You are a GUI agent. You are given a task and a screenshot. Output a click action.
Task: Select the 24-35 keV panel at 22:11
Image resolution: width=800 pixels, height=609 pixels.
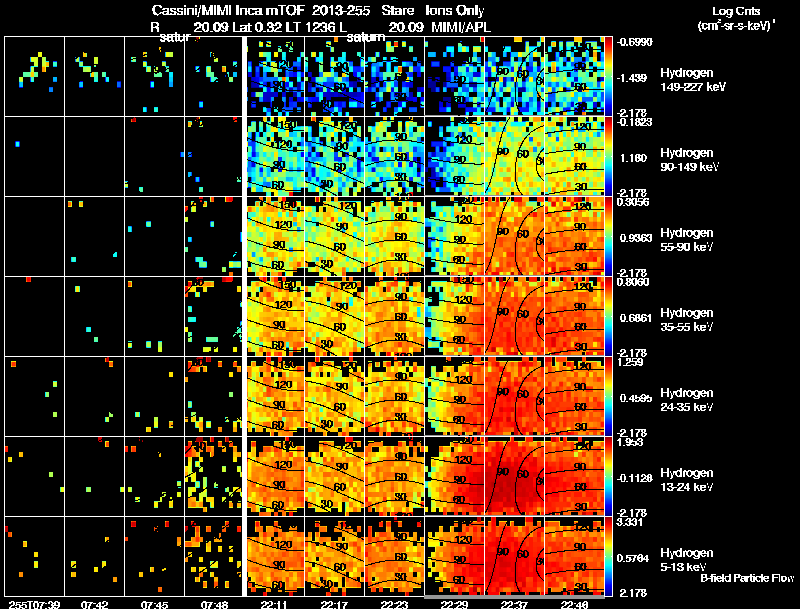(276, 396)
